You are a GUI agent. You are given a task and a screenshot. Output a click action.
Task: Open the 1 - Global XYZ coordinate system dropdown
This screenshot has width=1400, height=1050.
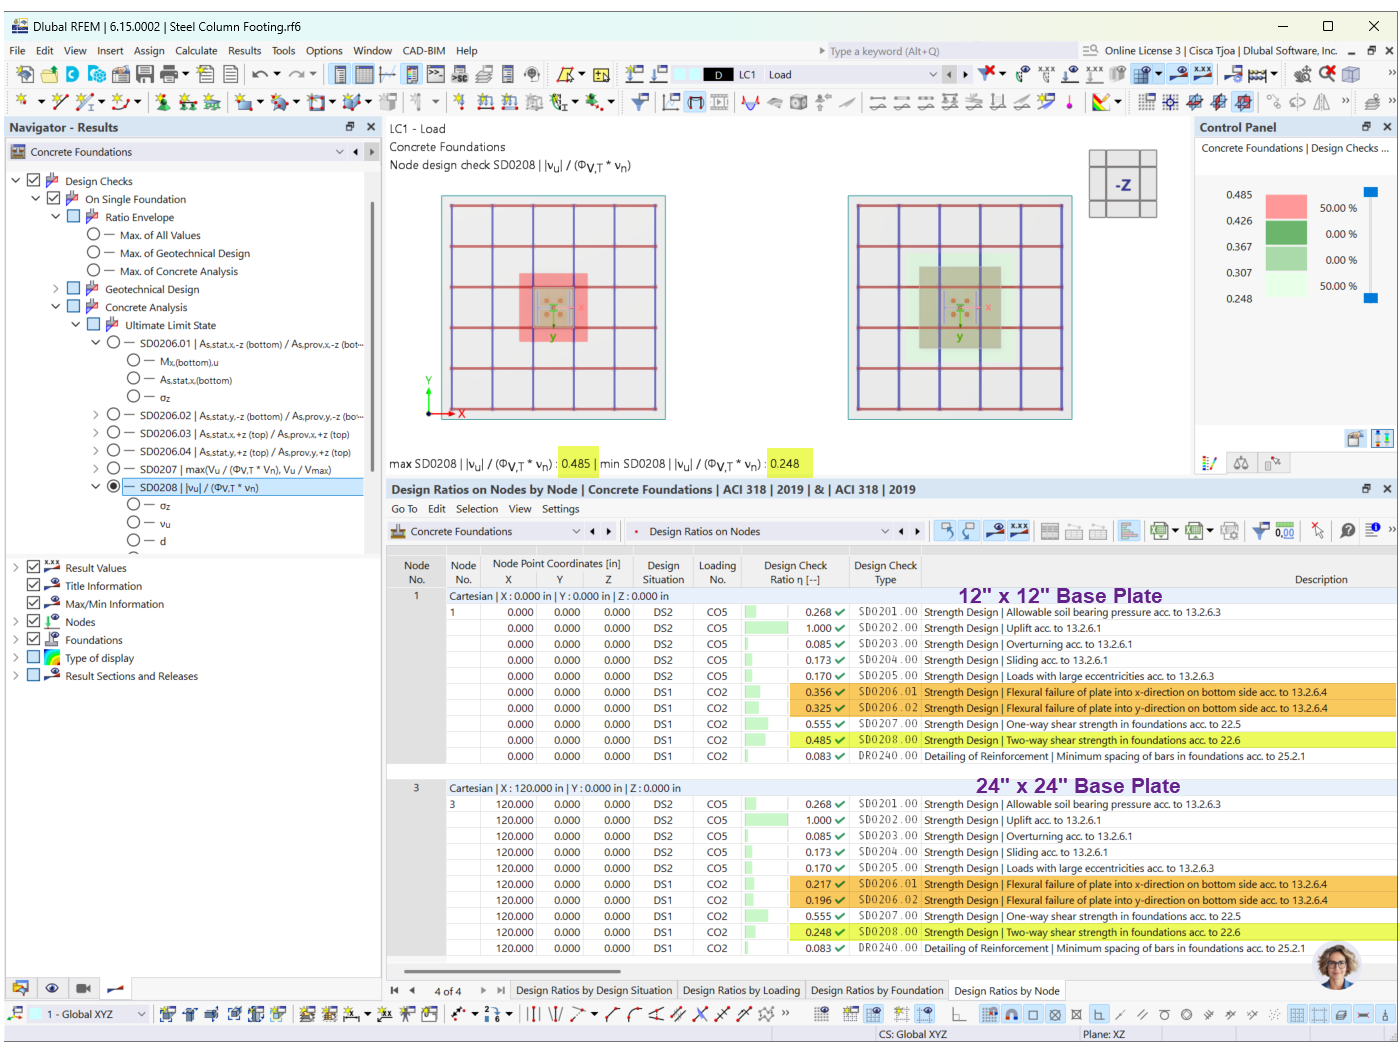[x=142, y=1014]
